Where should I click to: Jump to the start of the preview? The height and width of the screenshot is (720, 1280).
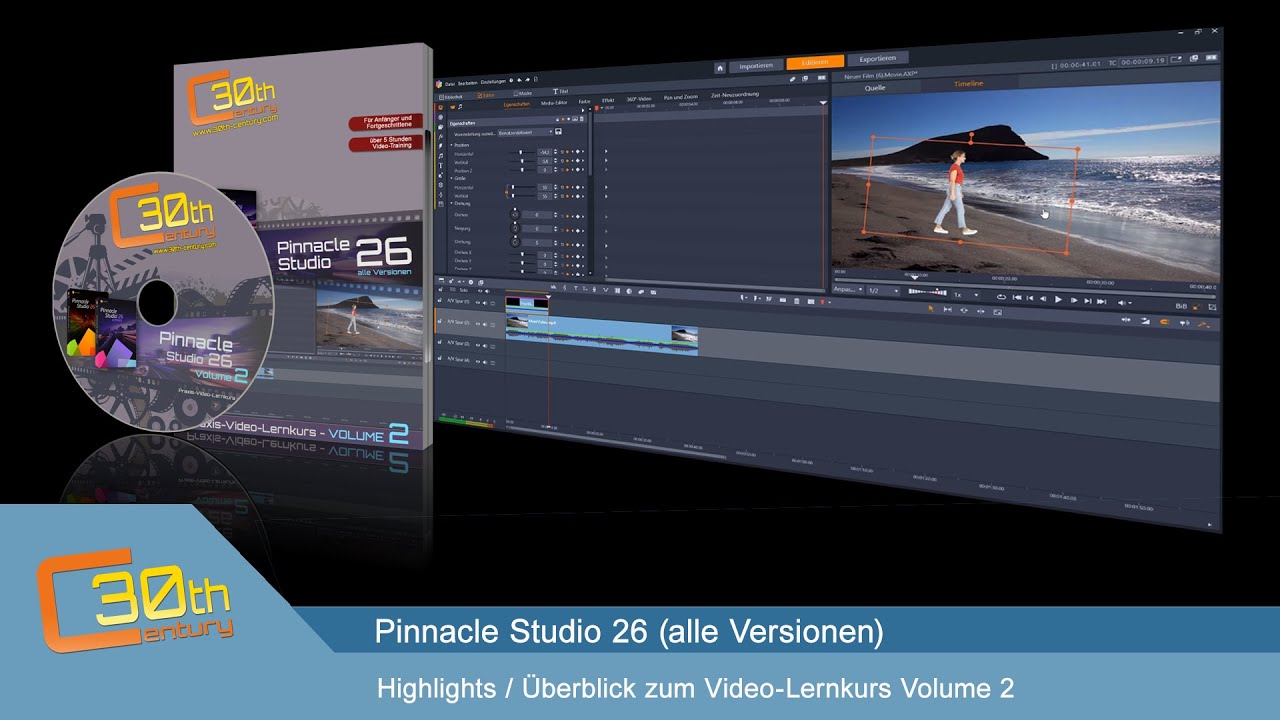(1017, 297)
